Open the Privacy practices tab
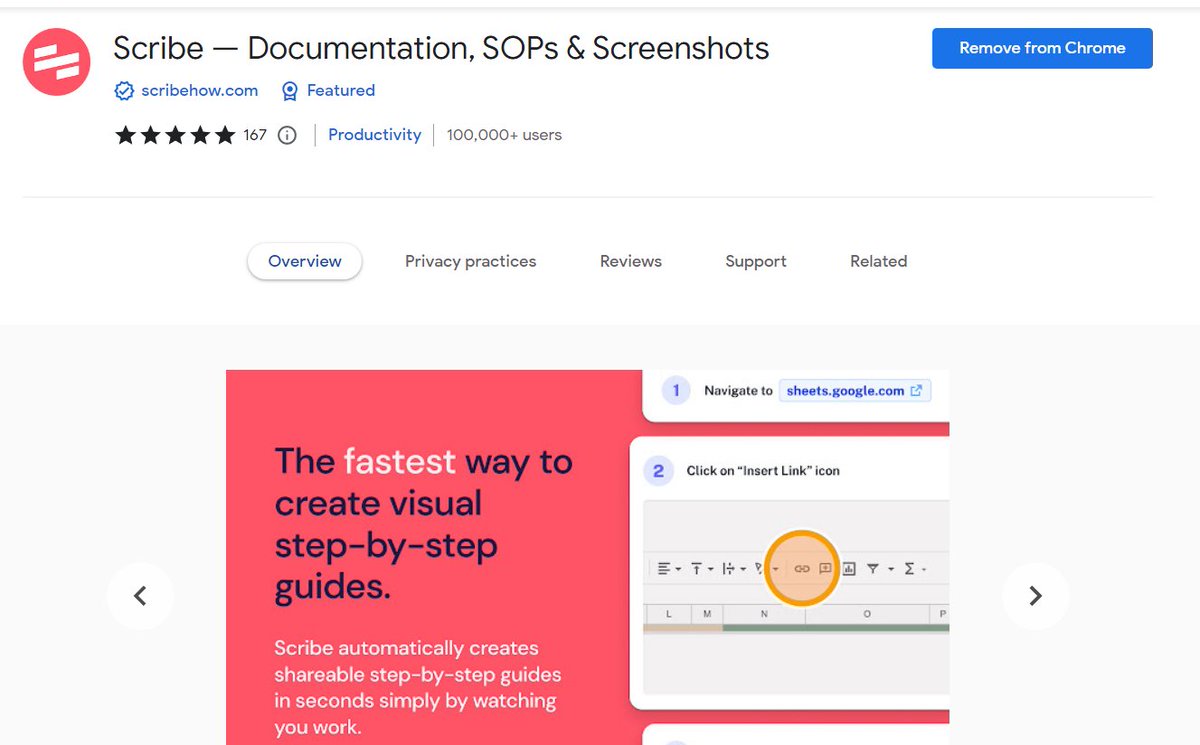 [x=470, y=261]
